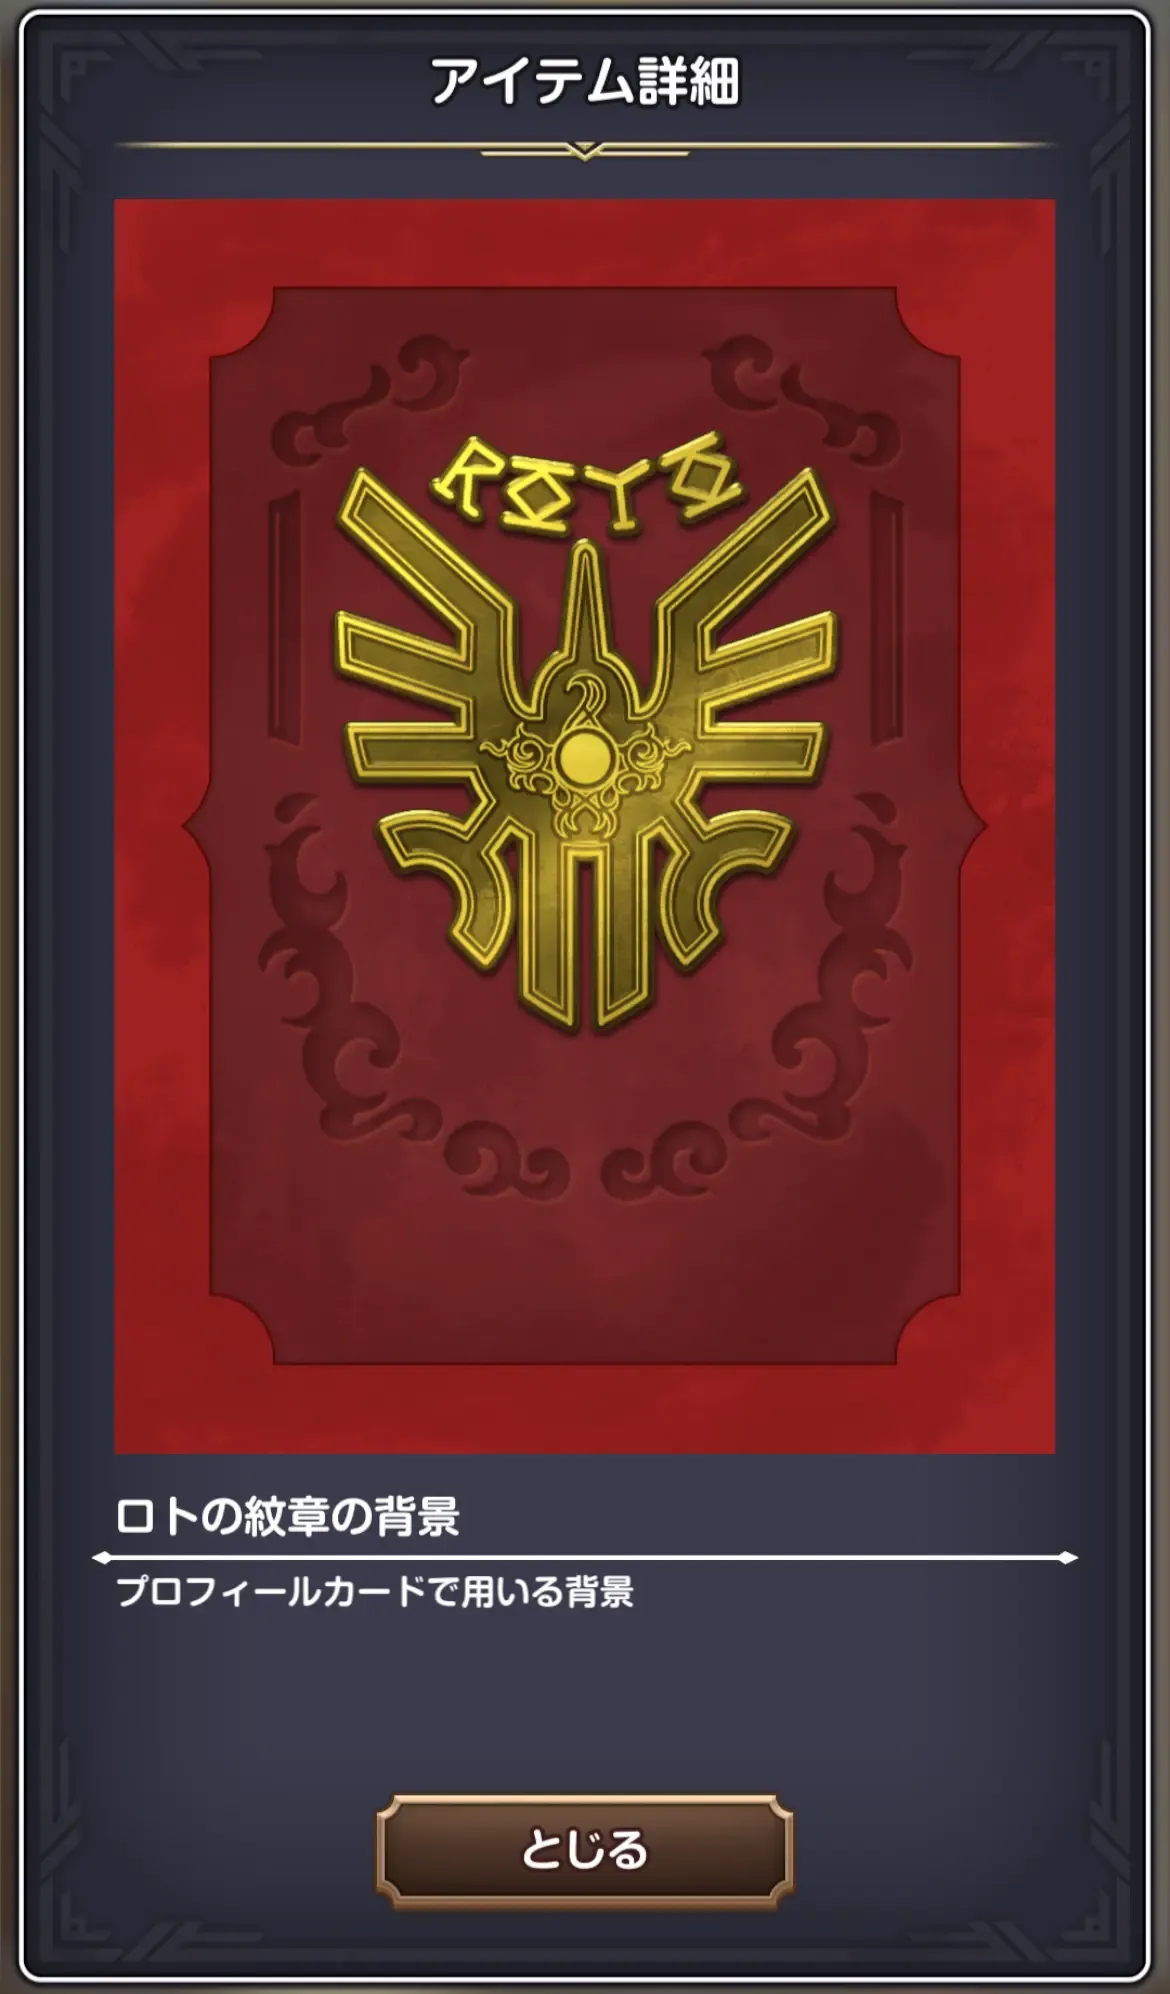Click the アイテム詳細 header title

pos(585,81)
